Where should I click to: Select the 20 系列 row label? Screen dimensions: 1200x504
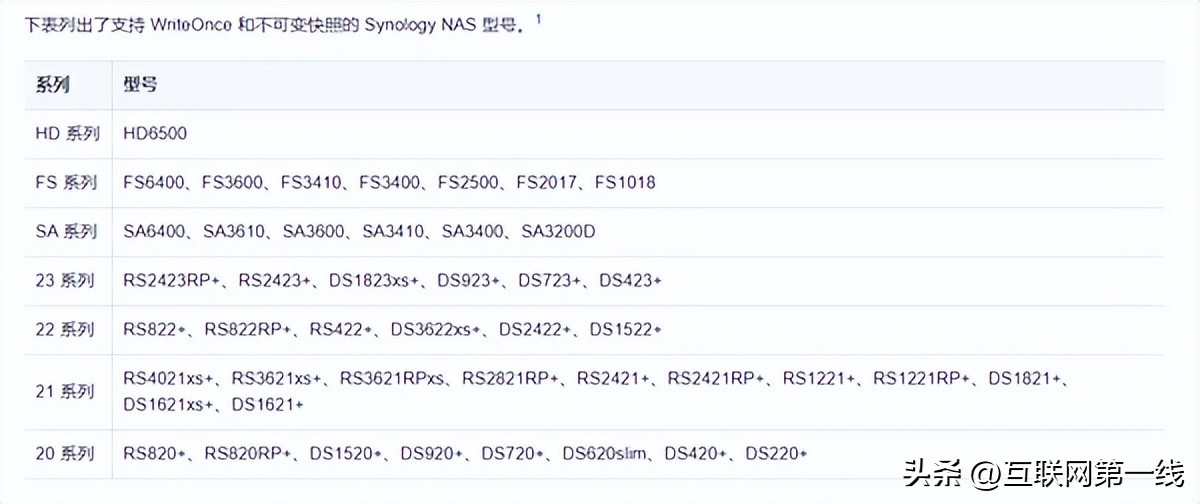pyautogui.click(x=65, y=453)
